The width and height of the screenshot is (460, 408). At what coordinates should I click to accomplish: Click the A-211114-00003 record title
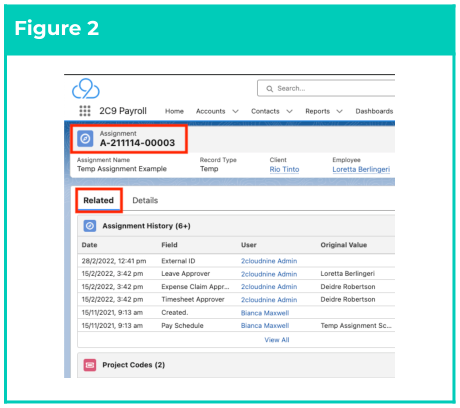pos(137,143)
